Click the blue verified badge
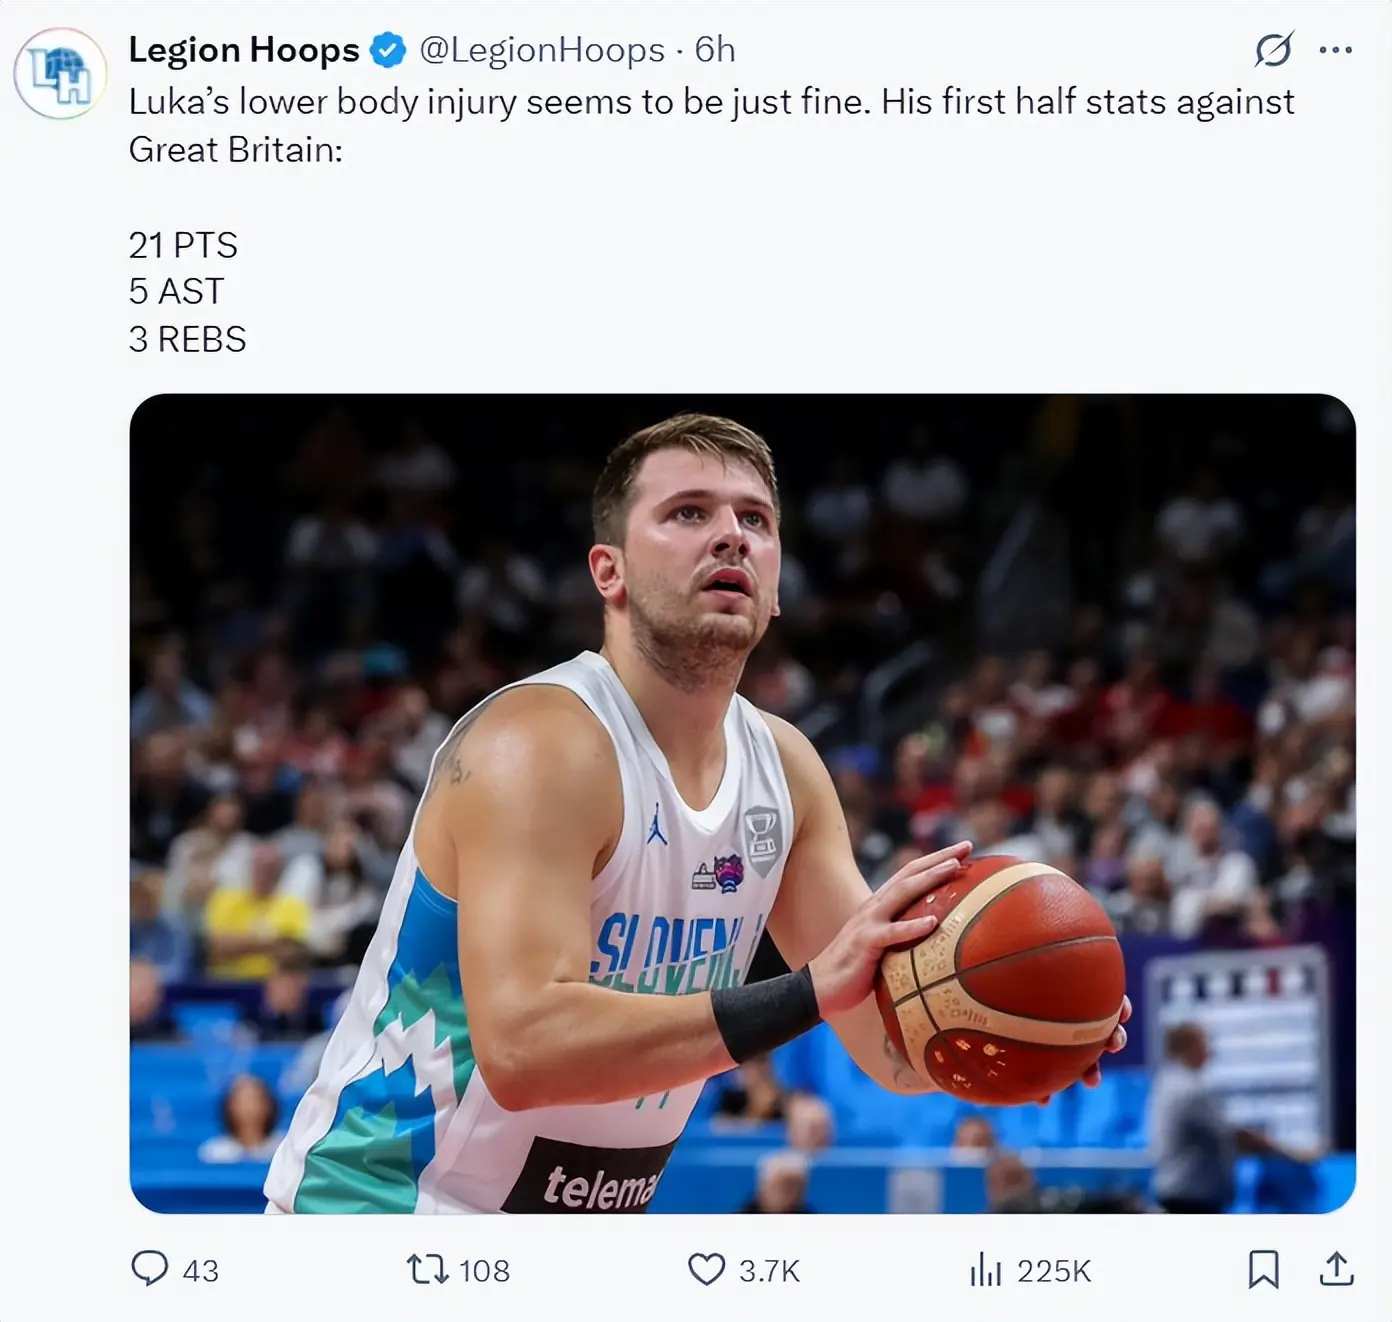This screenshot has width=1392, height=1322. [388, 50]
